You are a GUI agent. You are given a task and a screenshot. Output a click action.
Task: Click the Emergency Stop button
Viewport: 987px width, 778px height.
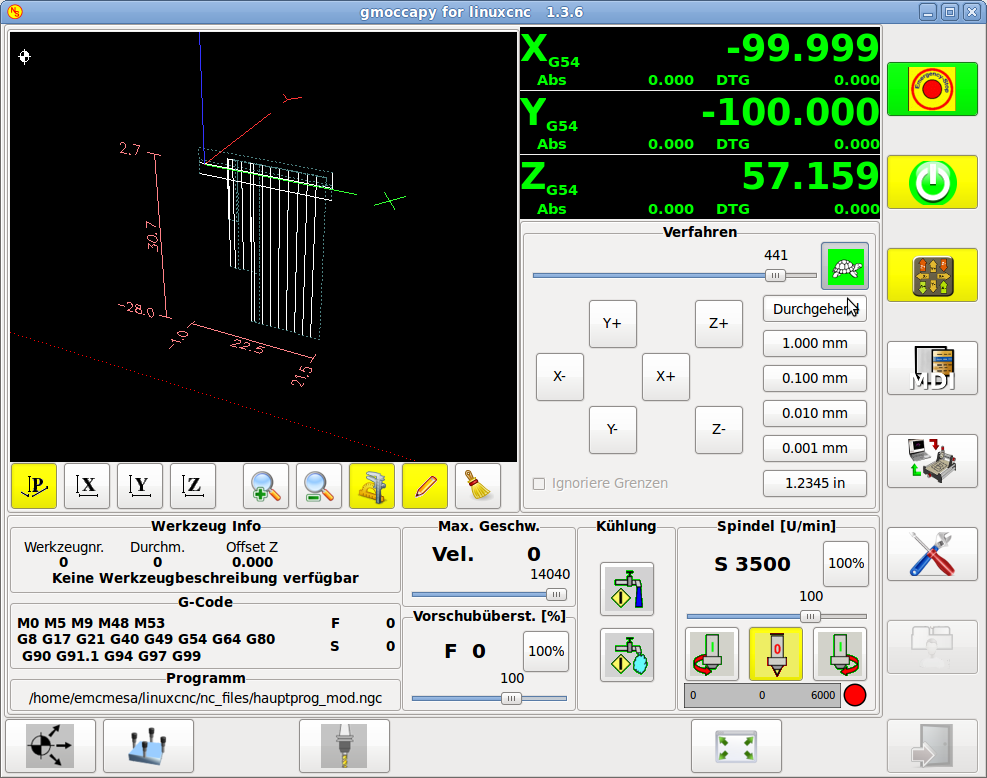[932, 89]
